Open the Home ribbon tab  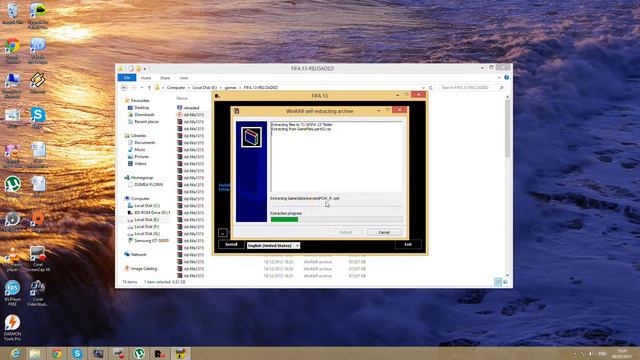[146, 78]
